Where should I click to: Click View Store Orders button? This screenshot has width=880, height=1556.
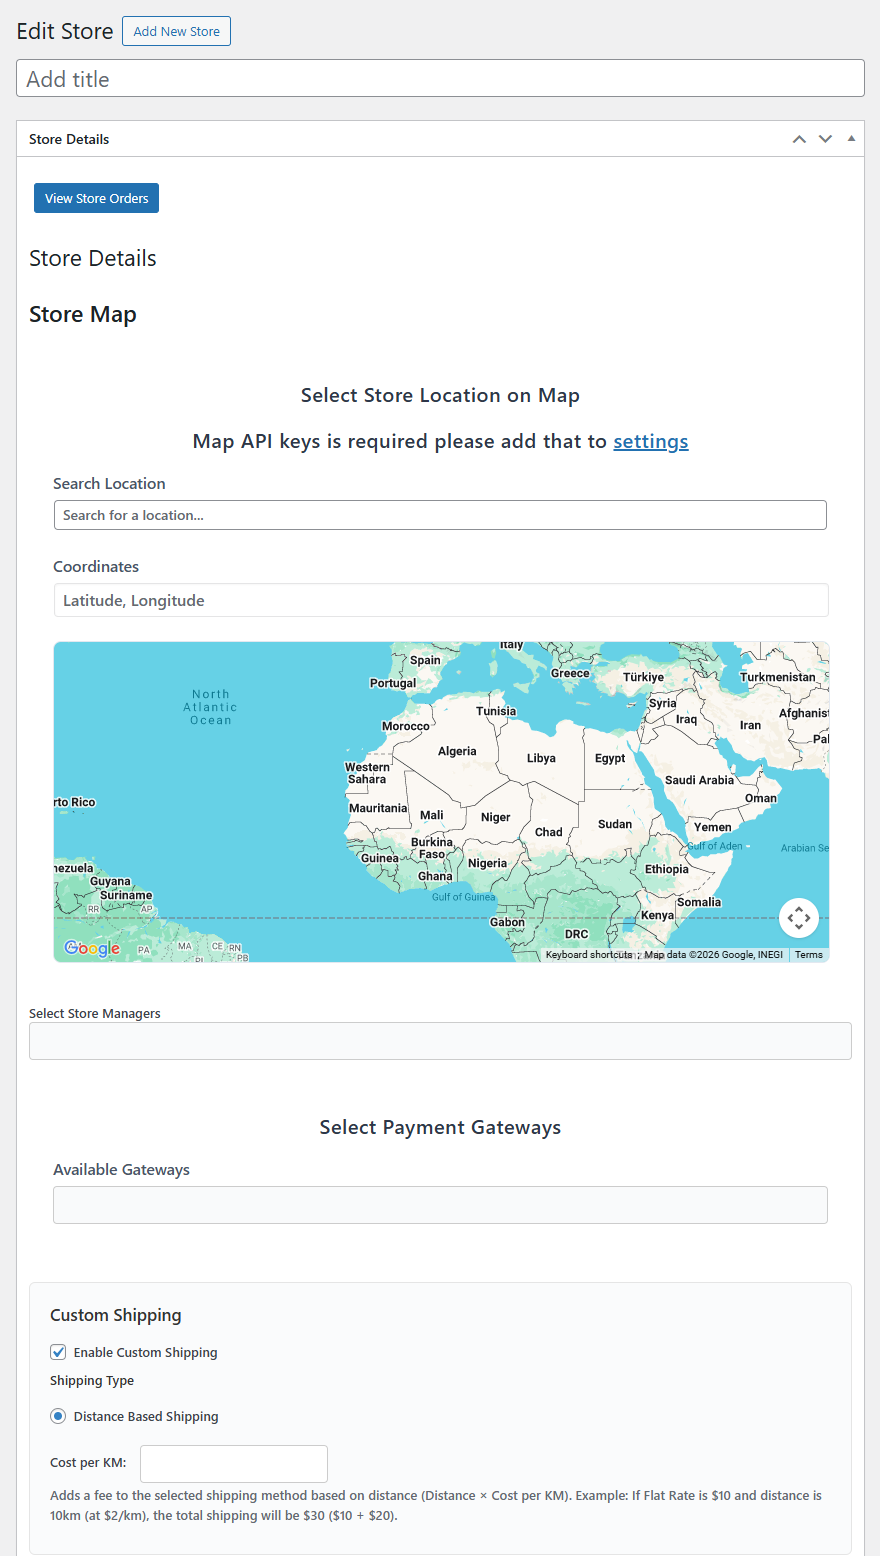click(96, 198)
